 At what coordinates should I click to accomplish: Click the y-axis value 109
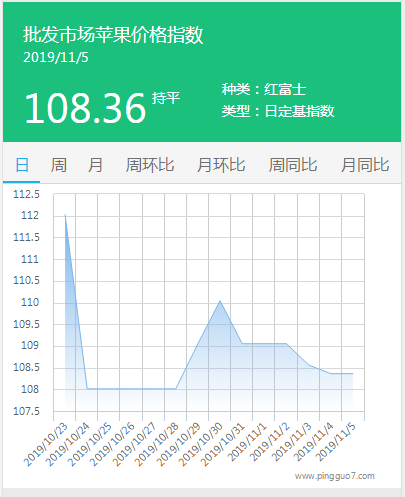[x=30, y=345]
